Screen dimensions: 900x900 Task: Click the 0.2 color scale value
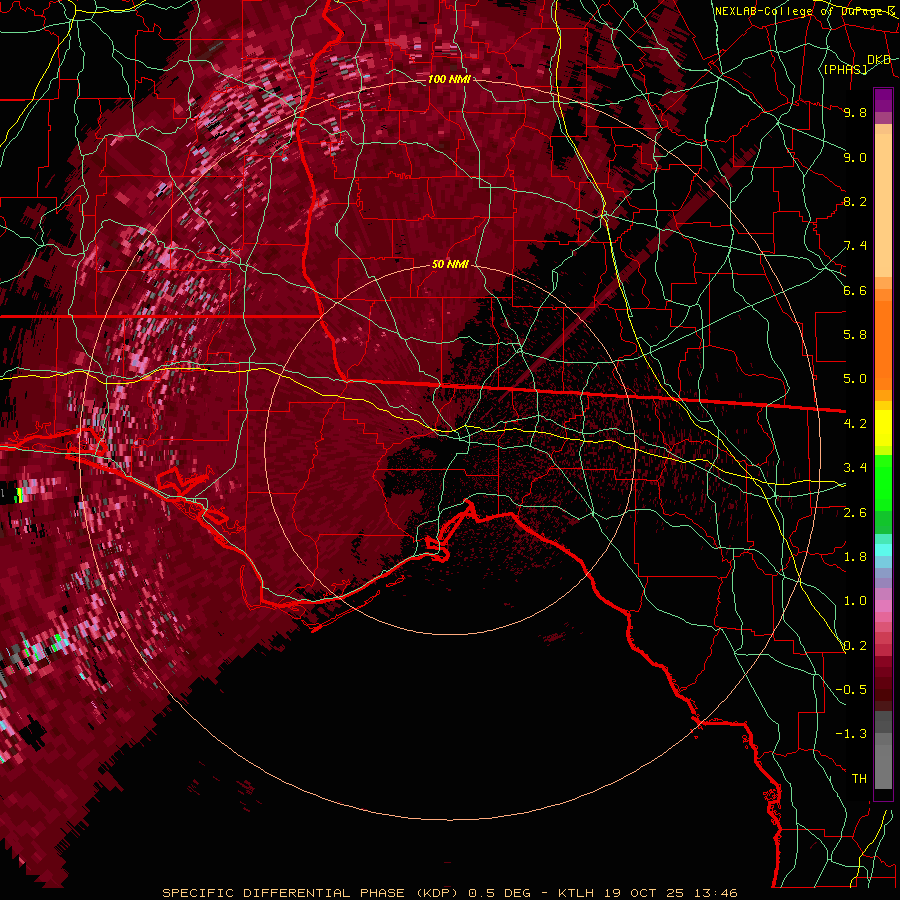[x=855, y=645]
